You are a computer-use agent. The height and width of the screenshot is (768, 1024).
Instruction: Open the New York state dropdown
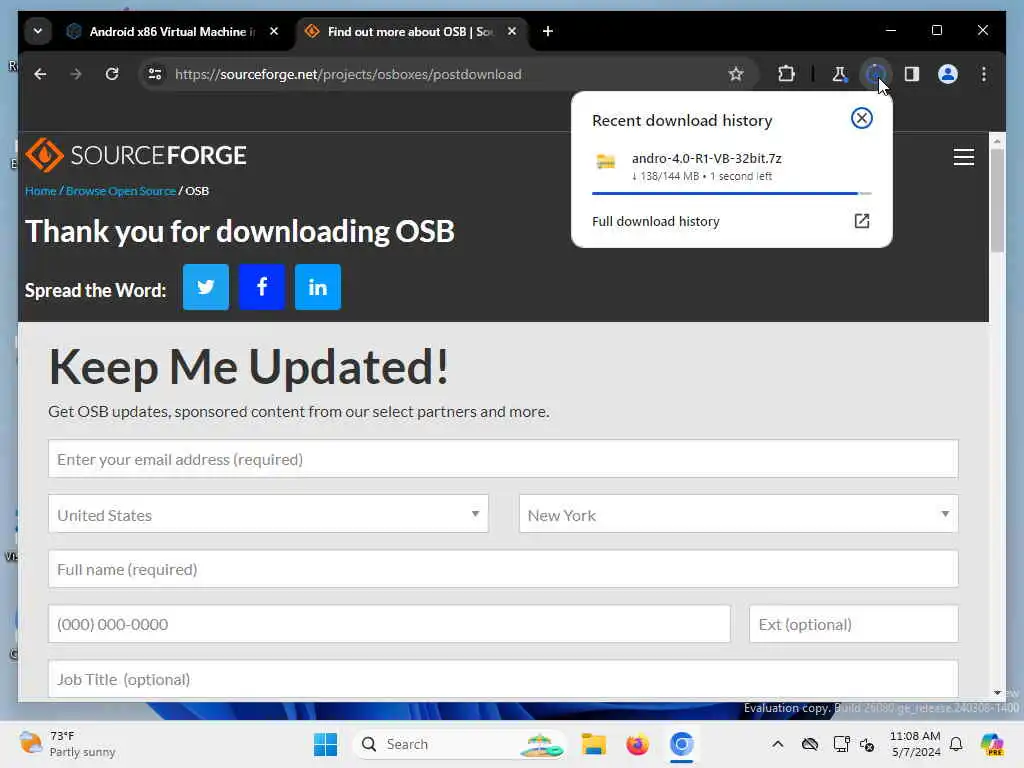click(x=739, y=515)
